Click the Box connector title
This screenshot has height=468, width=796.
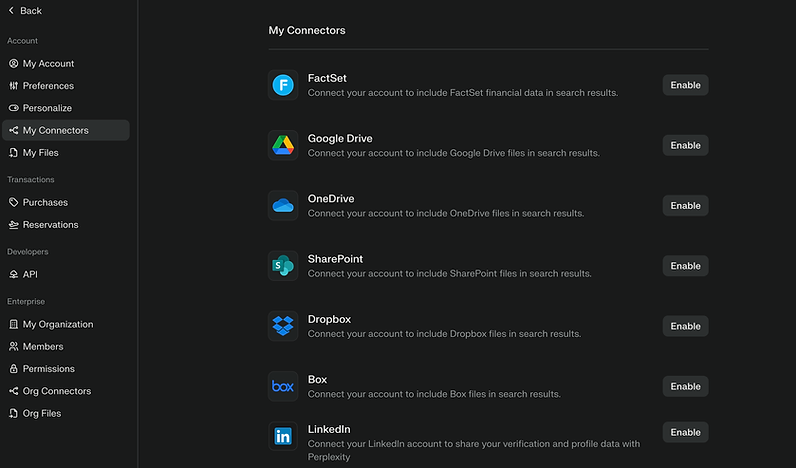click(317, 380)
